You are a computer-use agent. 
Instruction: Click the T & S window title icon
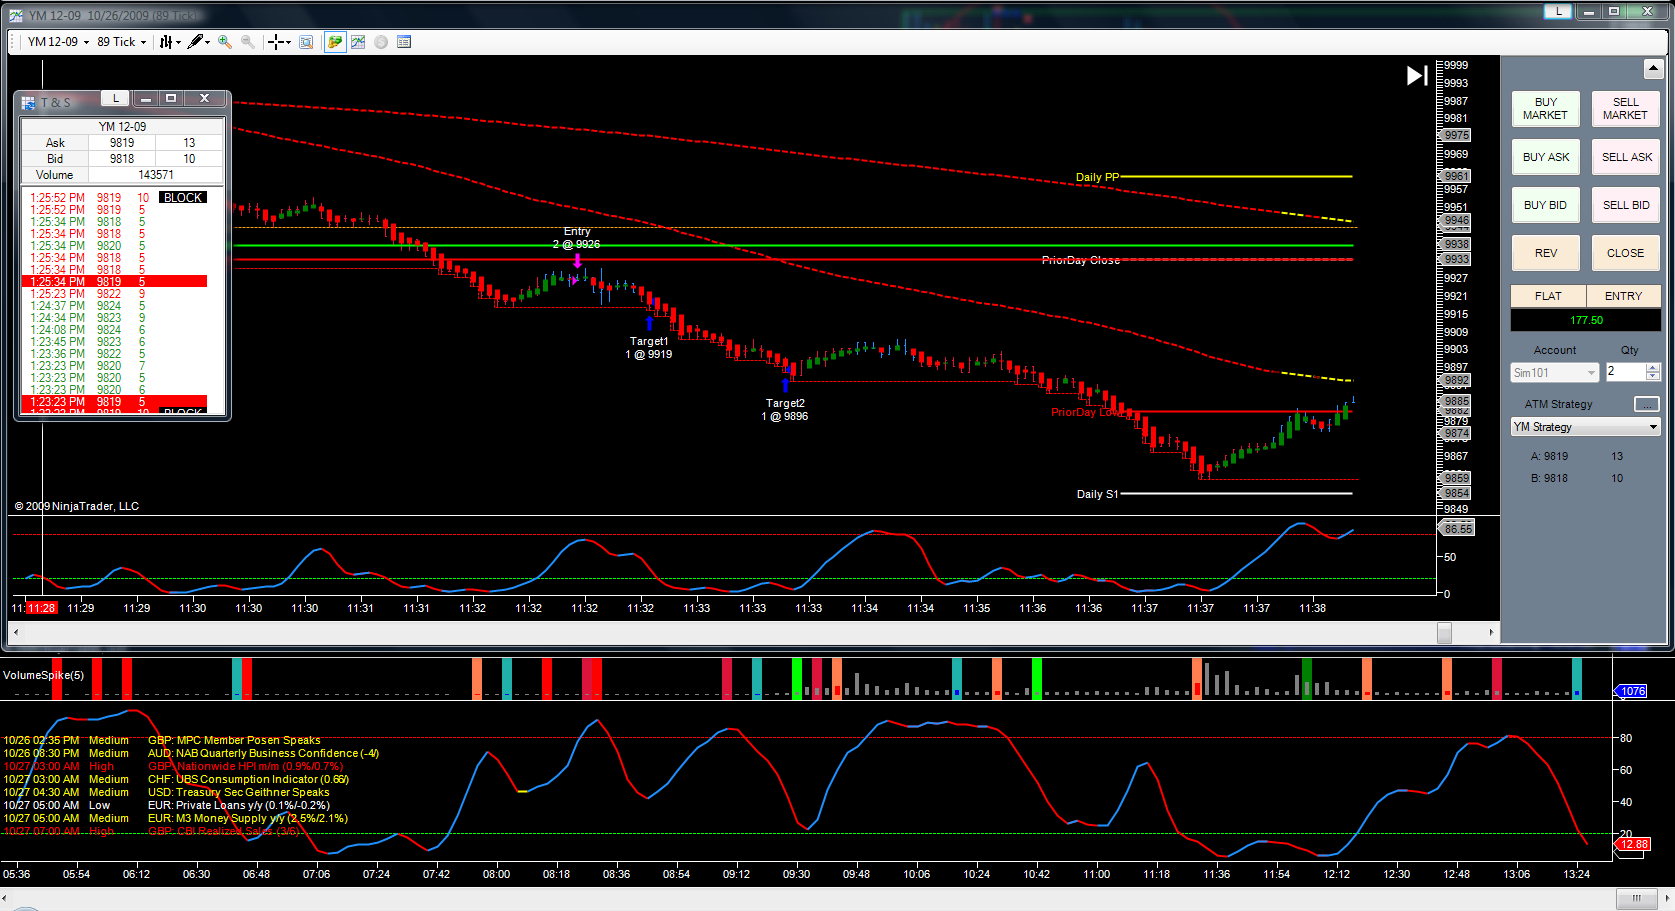point(28,103)
